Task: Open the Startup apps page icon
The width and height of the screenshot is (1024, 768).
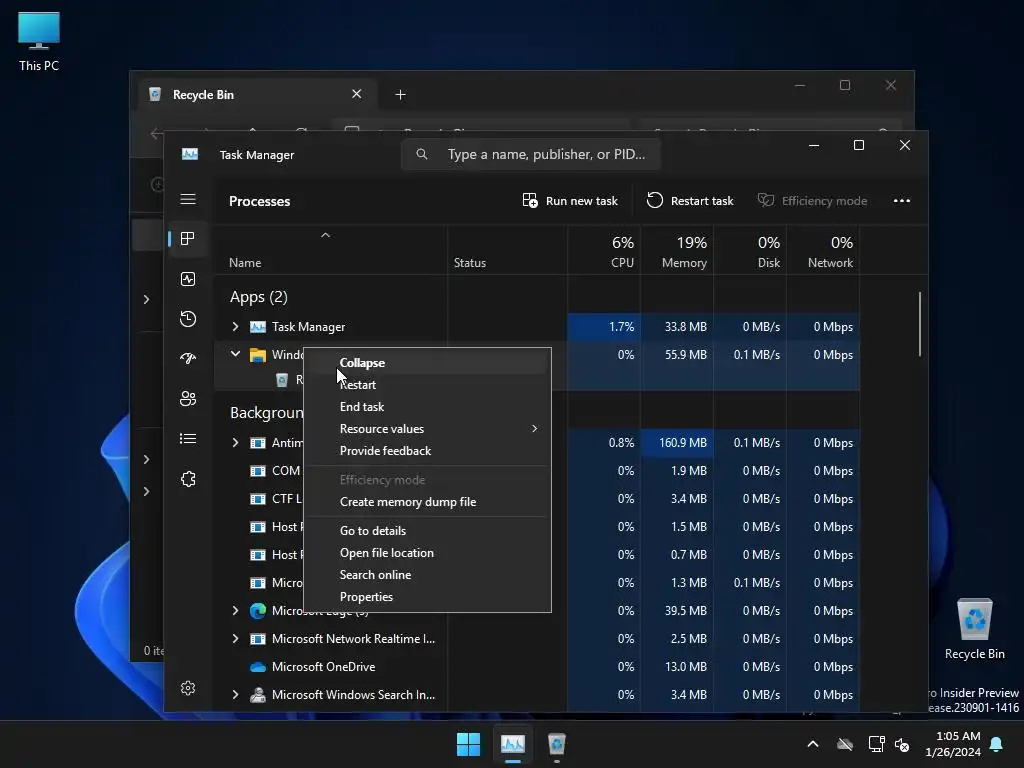Action: tap(188, 359)
